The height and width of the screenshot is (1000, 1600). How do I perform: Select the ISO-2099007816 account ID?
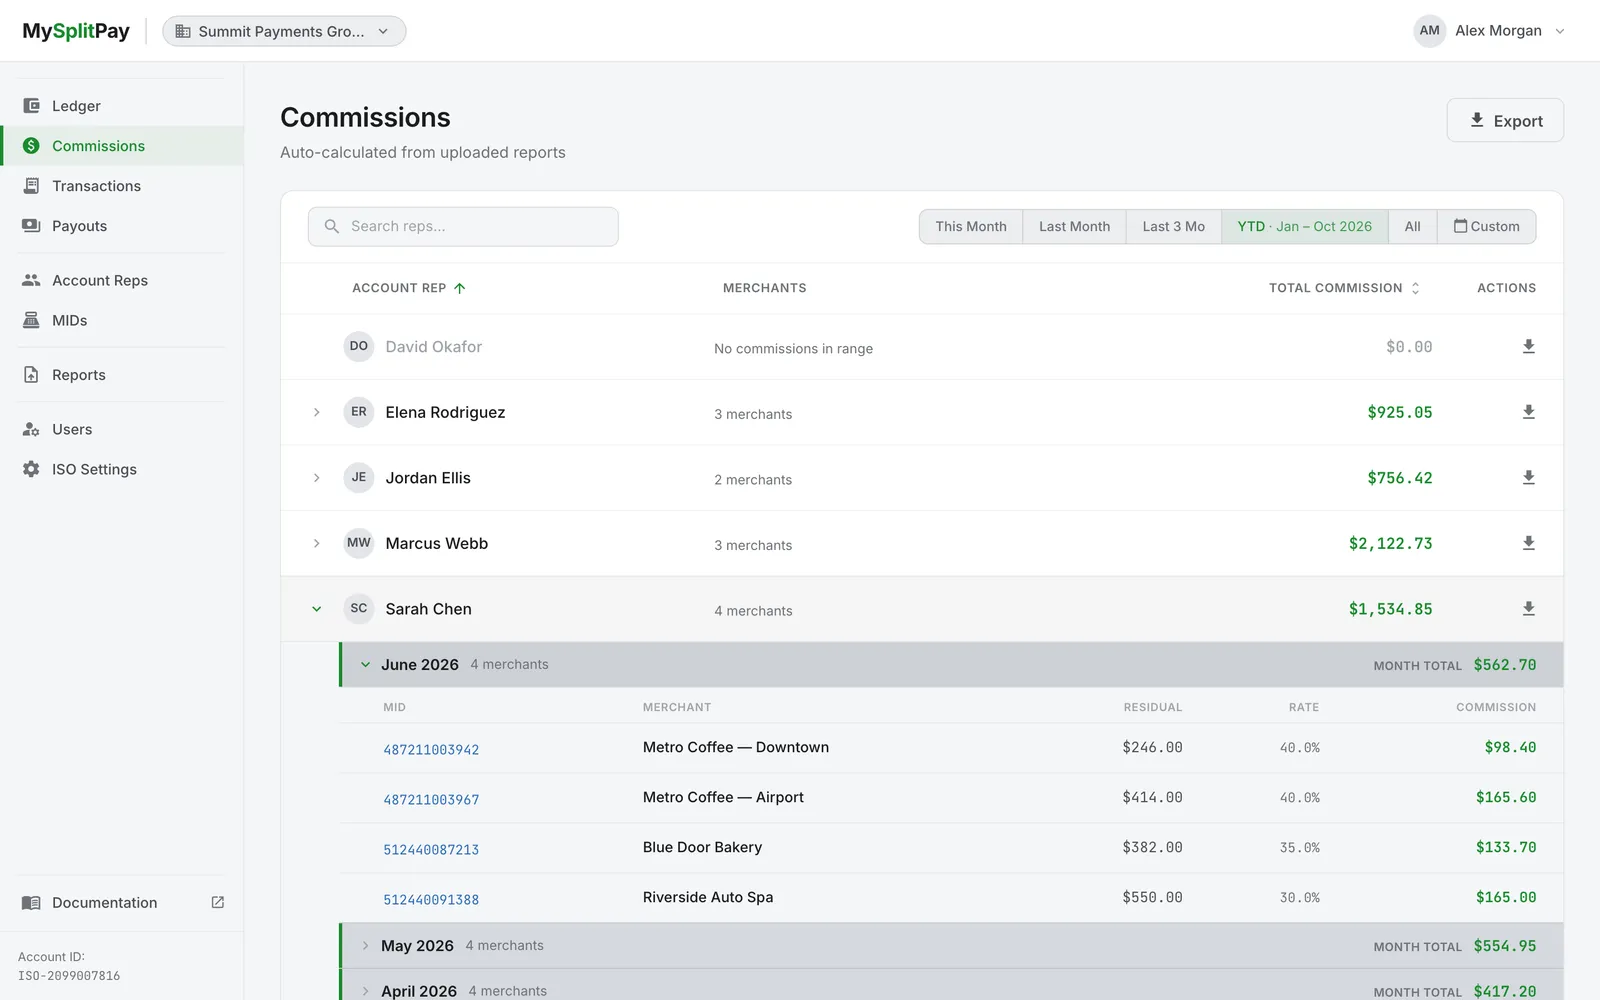click(x=69, y=976)
